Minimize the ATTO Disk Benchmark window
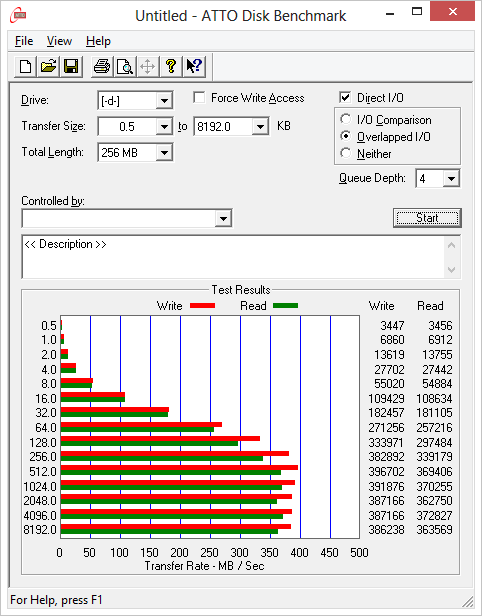Viewport: 482px width, 616px height. [390, 13]
